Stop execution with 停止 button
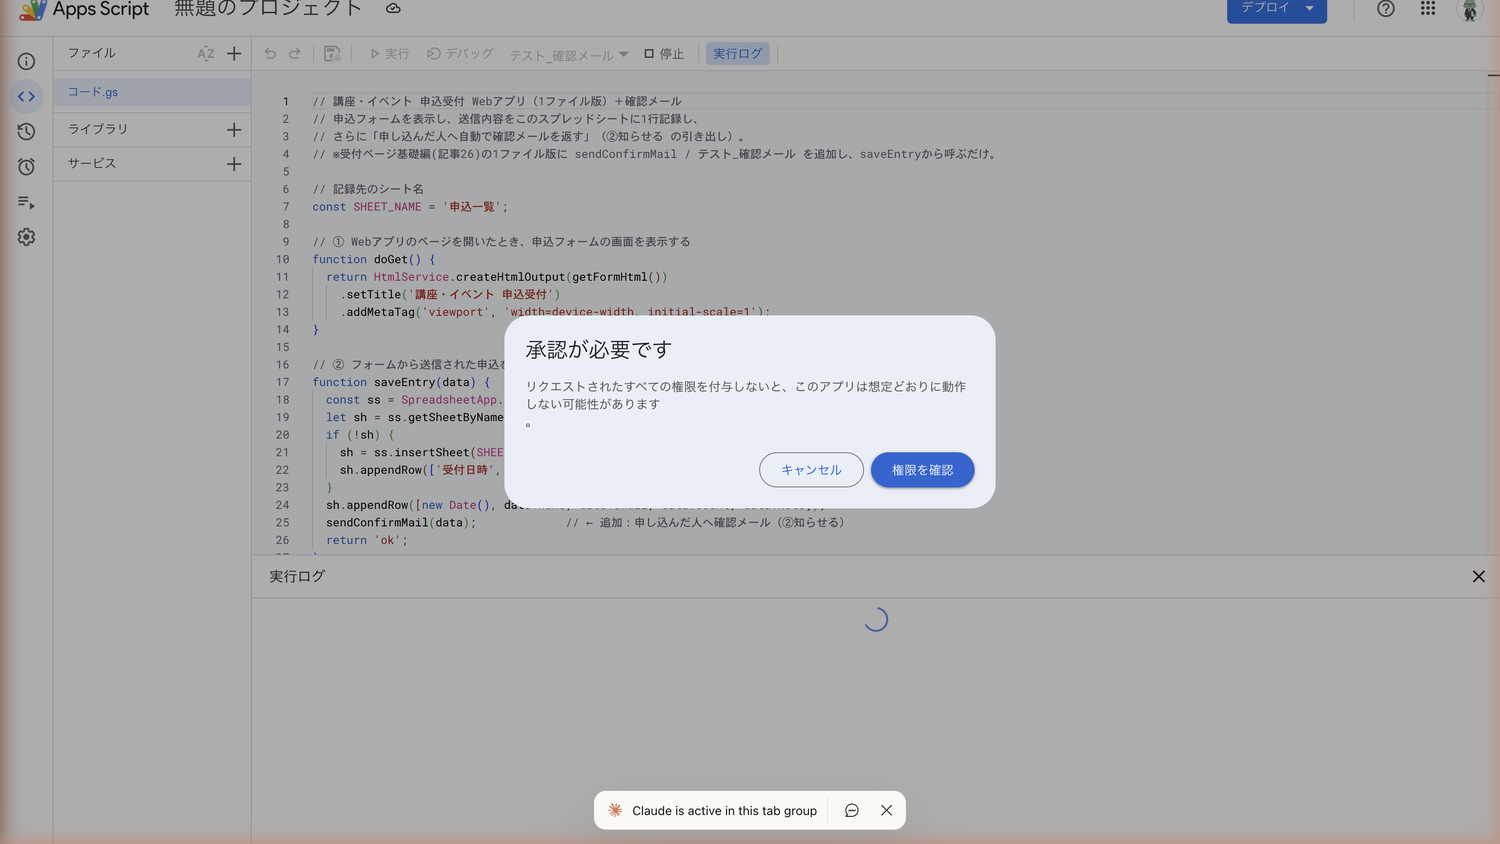 (x=664, y=54)
